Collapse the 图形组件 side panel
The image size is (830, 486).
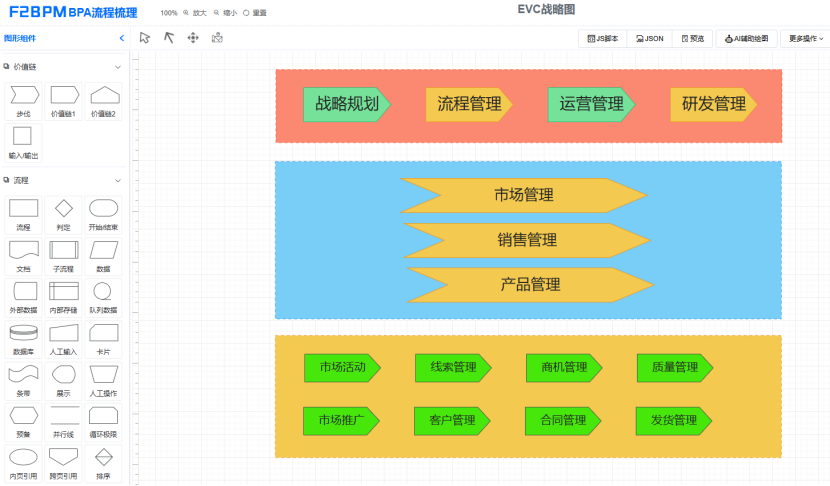click(122, 38)
